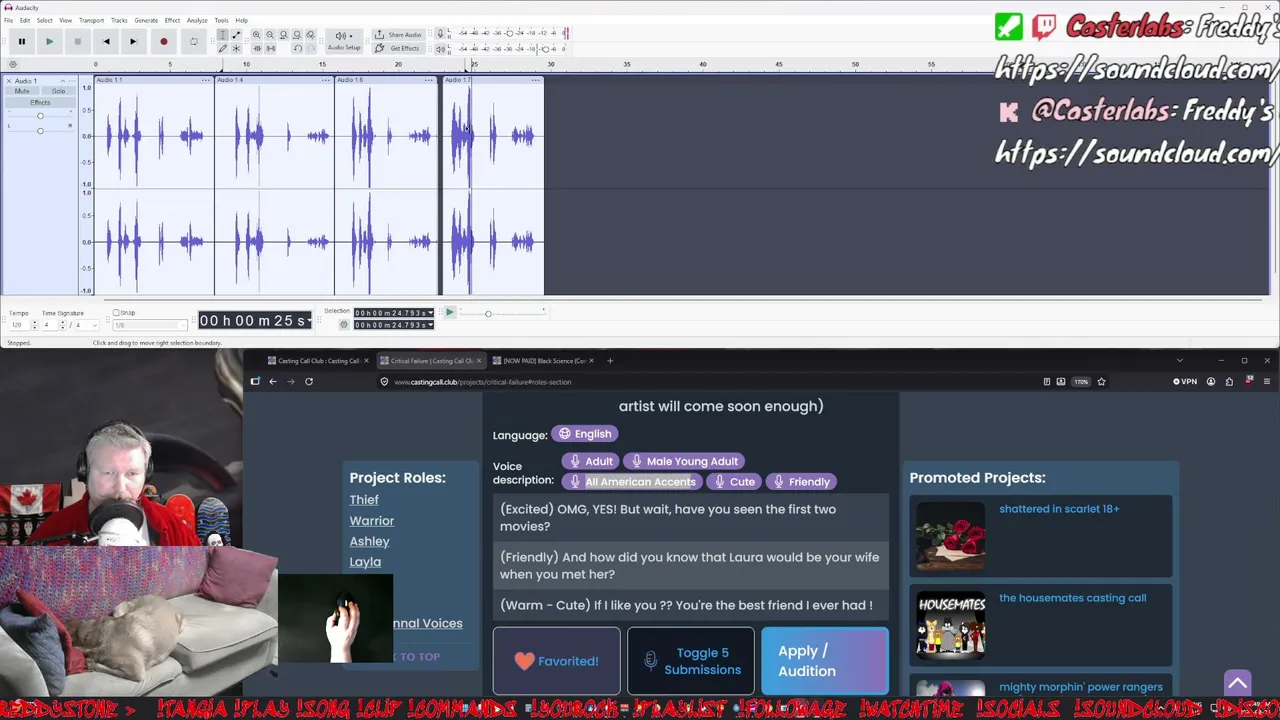Open Effects for Audio 1 track
This screenshot has width=1280, height=720.
coord(40,102)
